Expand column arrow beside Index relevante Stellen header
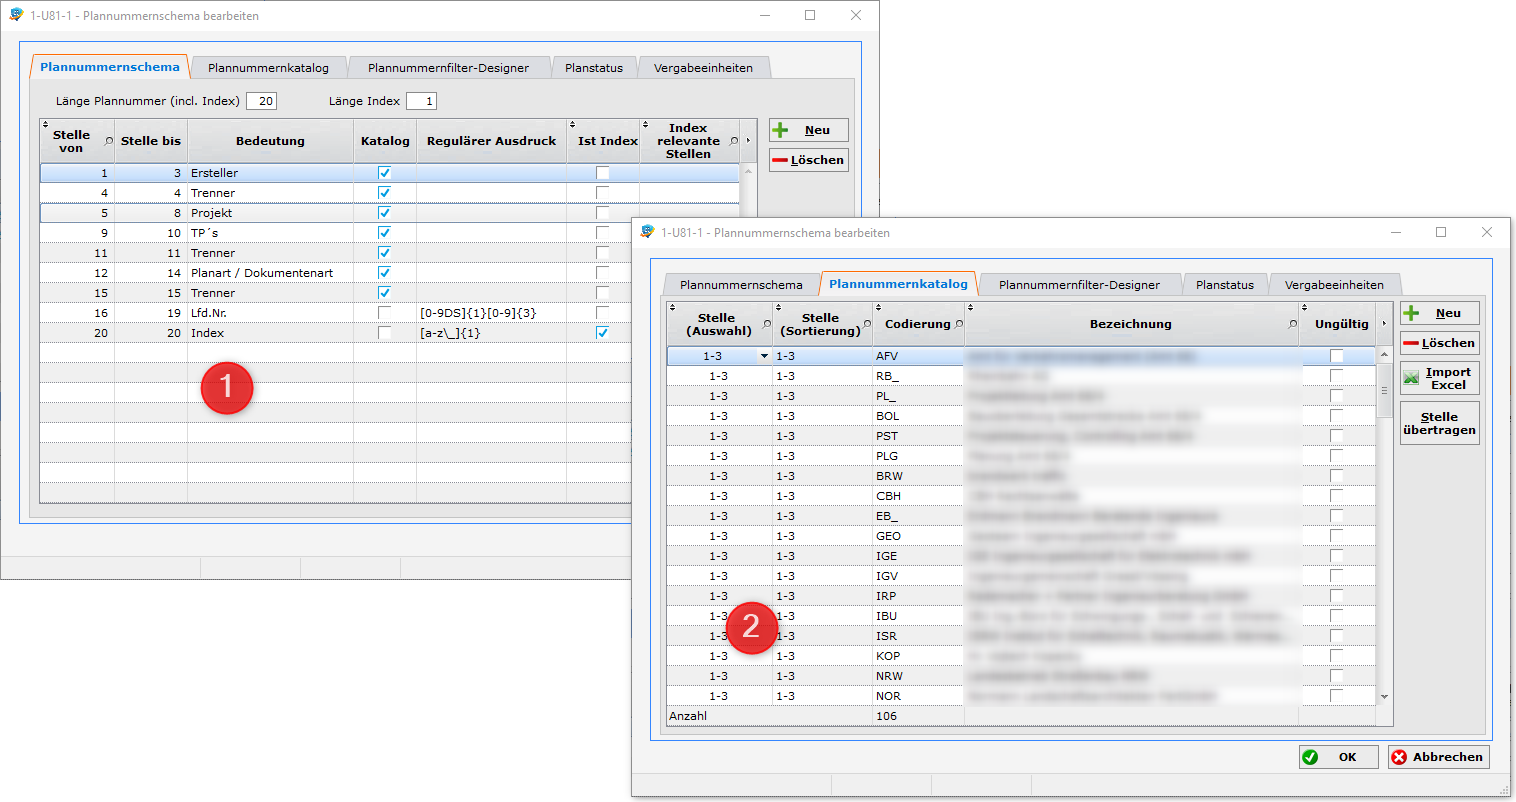1516x802 pixels. click(x=748, y=141)
